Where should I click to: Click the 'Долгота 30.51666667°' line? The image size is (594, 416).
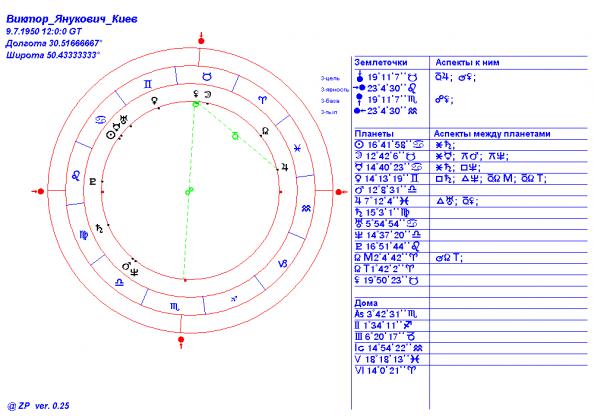click(54, 43)
